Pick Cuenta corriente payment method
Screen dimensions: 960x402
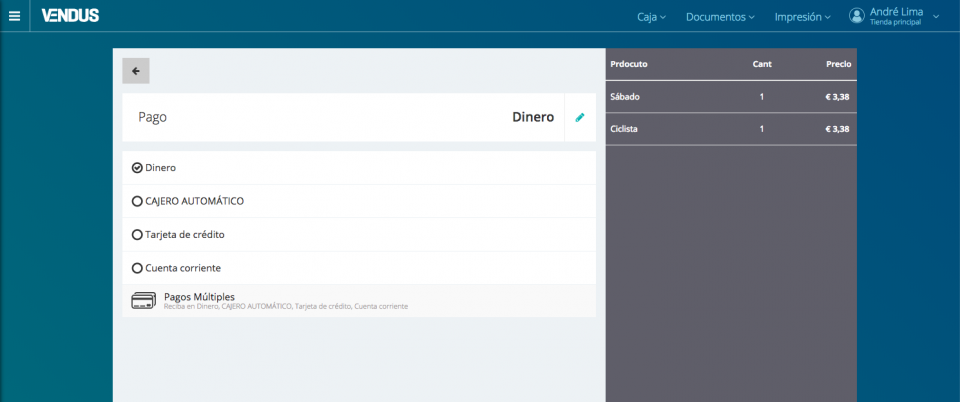click(138, 268)
